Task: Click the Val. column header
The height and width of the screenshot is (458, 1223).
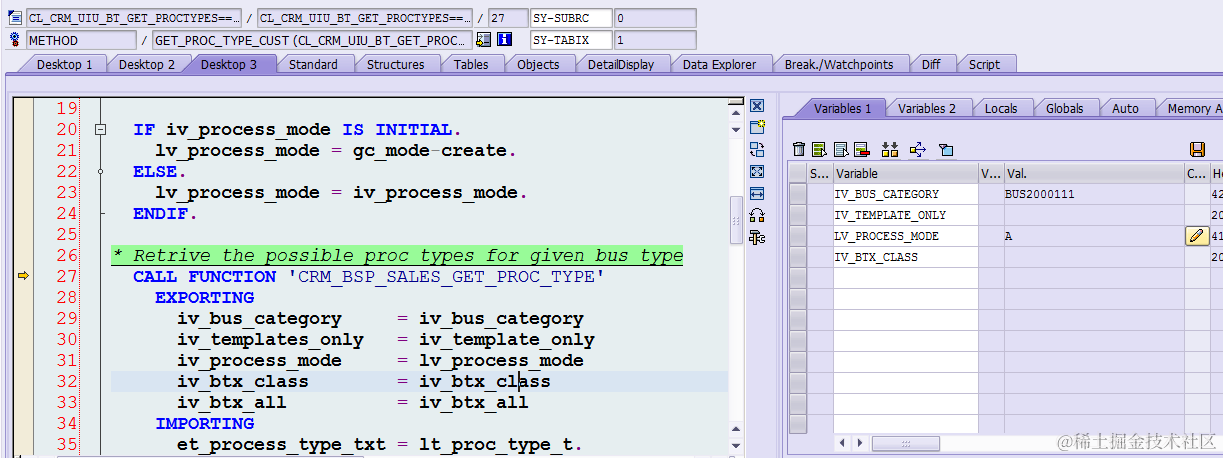Action: click(x=1094, y=174)
